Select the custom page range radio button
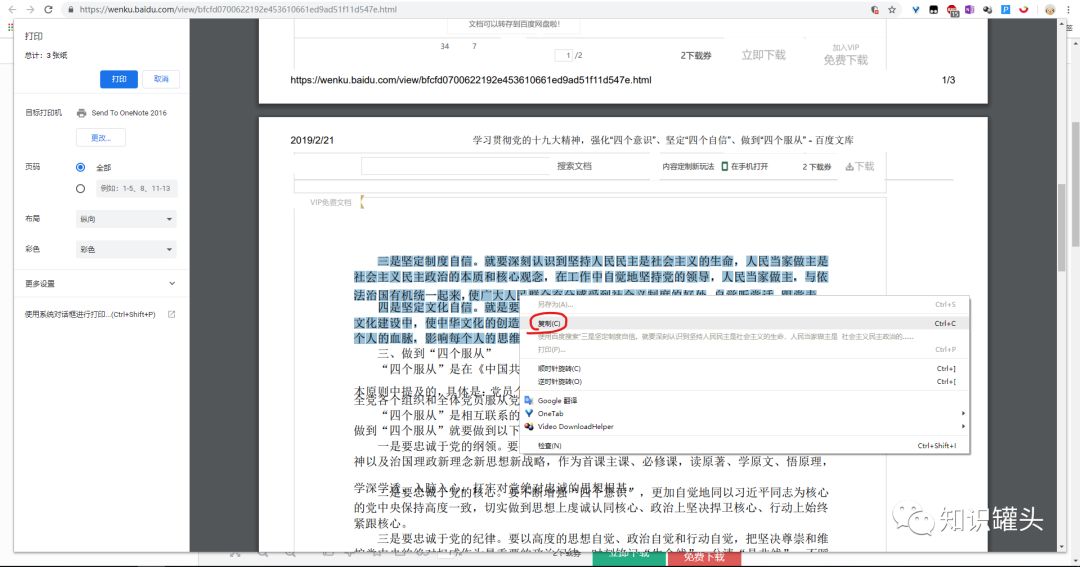Viewport: 1080px width, 567px height. click(x=81, y=188)
